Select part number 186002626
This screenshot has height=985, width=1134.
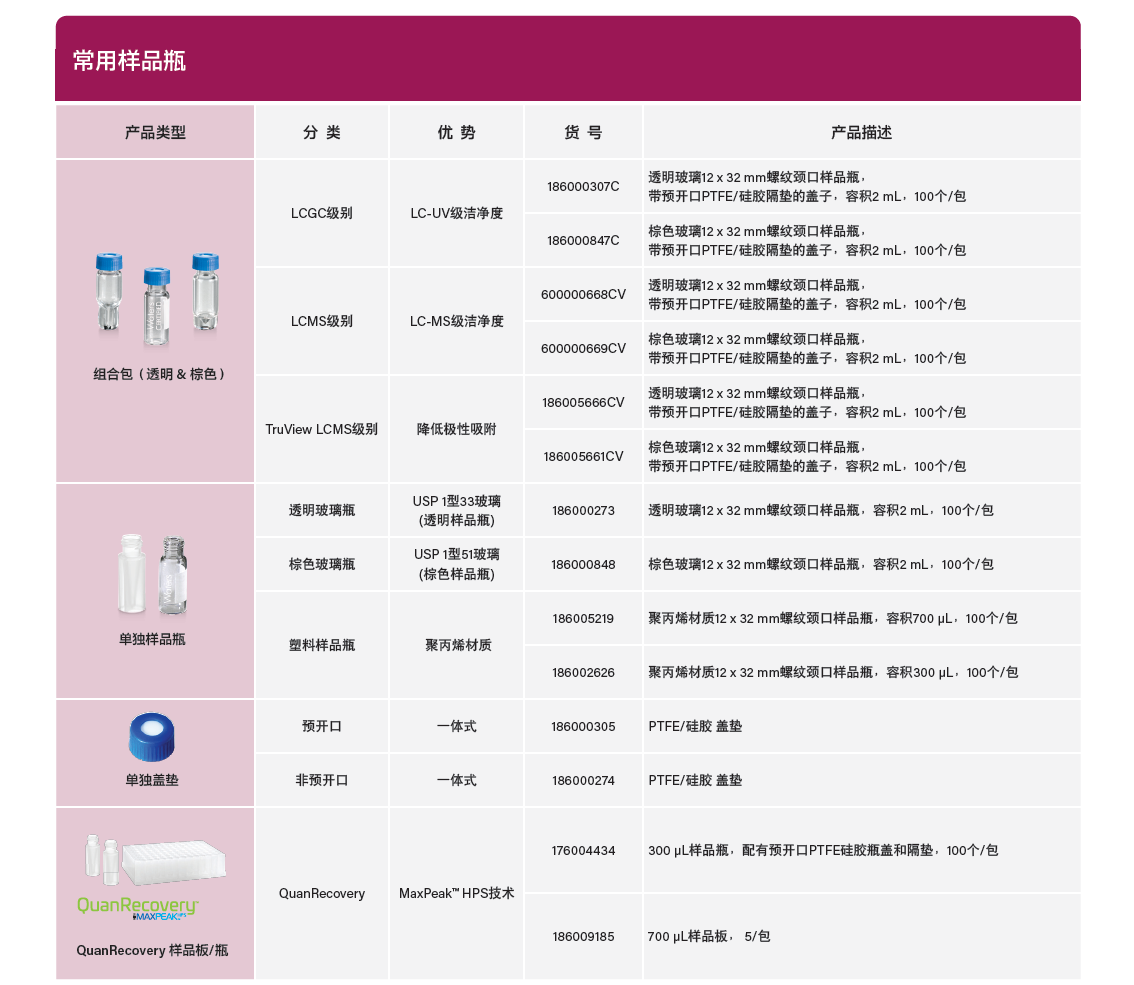(x=583, y=673)
